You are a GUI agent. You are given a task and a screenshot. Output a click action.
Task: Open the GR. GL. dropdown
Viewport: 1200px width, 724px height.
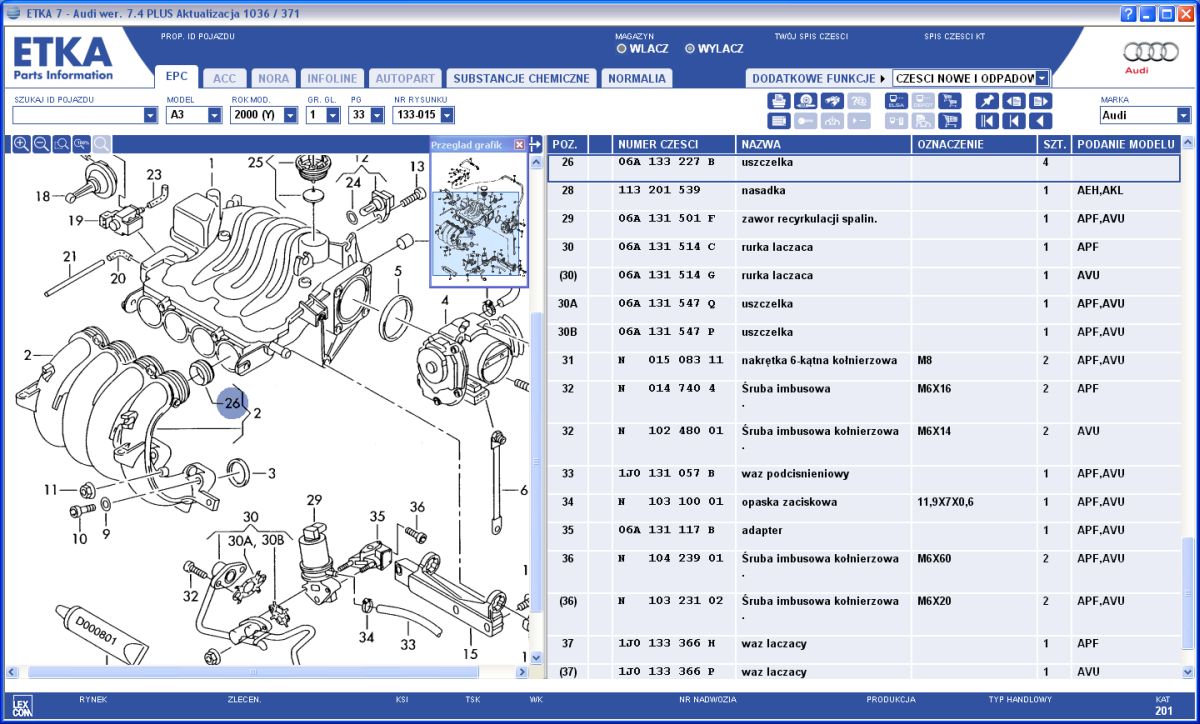[x=334, y=115]
